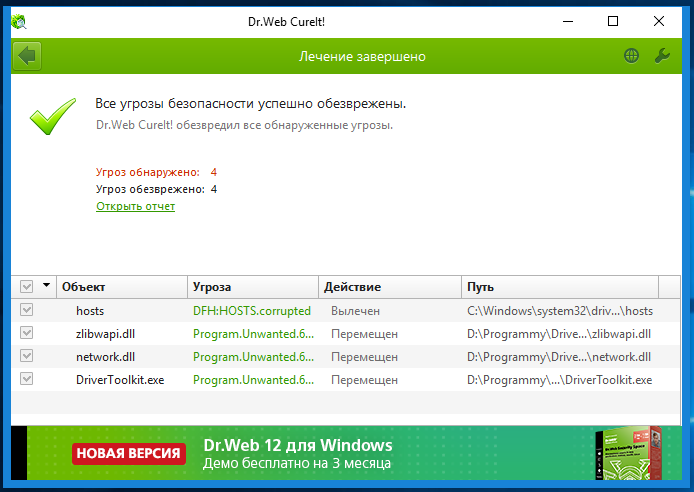Select the DriverToolkit.exe object name

[120, 380]
